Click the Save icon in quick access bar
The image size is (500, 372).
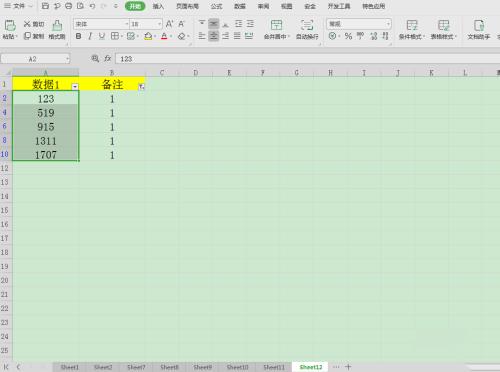coord(46,6)
